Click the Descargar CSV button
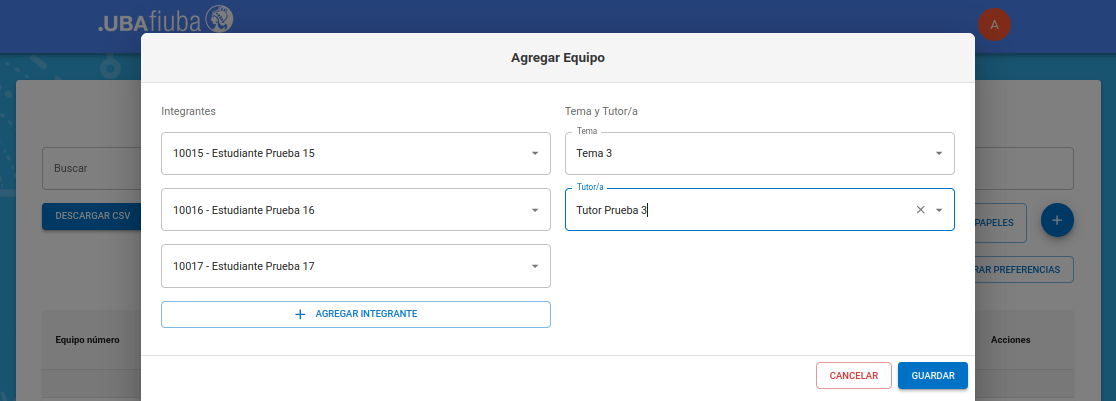Screen dimensions: 1116x401 pos(92,216)
